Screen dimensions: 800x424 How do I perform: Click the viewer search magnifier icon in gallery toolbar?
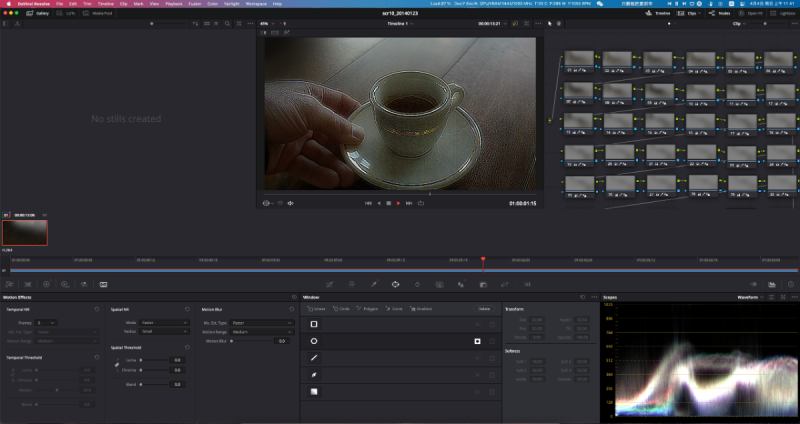pos(228,23)
